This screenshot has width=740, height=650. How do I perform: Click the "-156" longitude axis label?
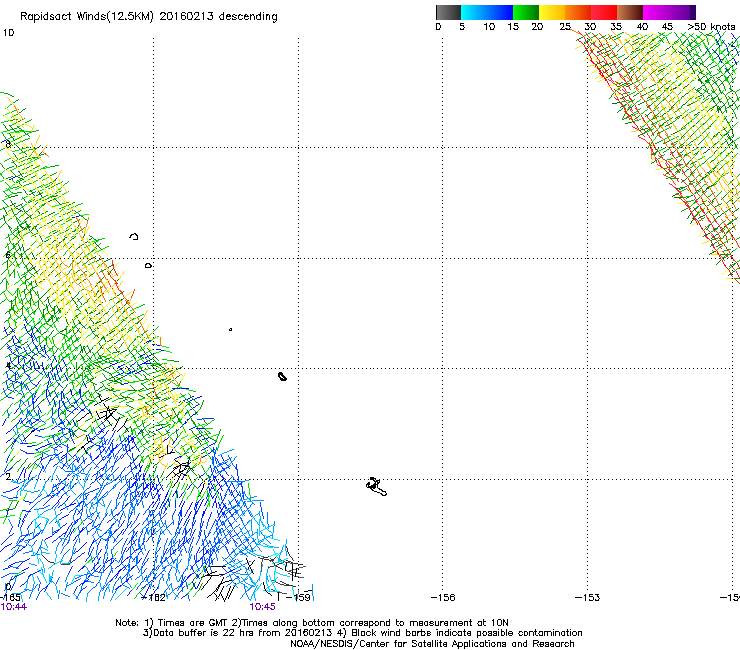pos(443,598)
